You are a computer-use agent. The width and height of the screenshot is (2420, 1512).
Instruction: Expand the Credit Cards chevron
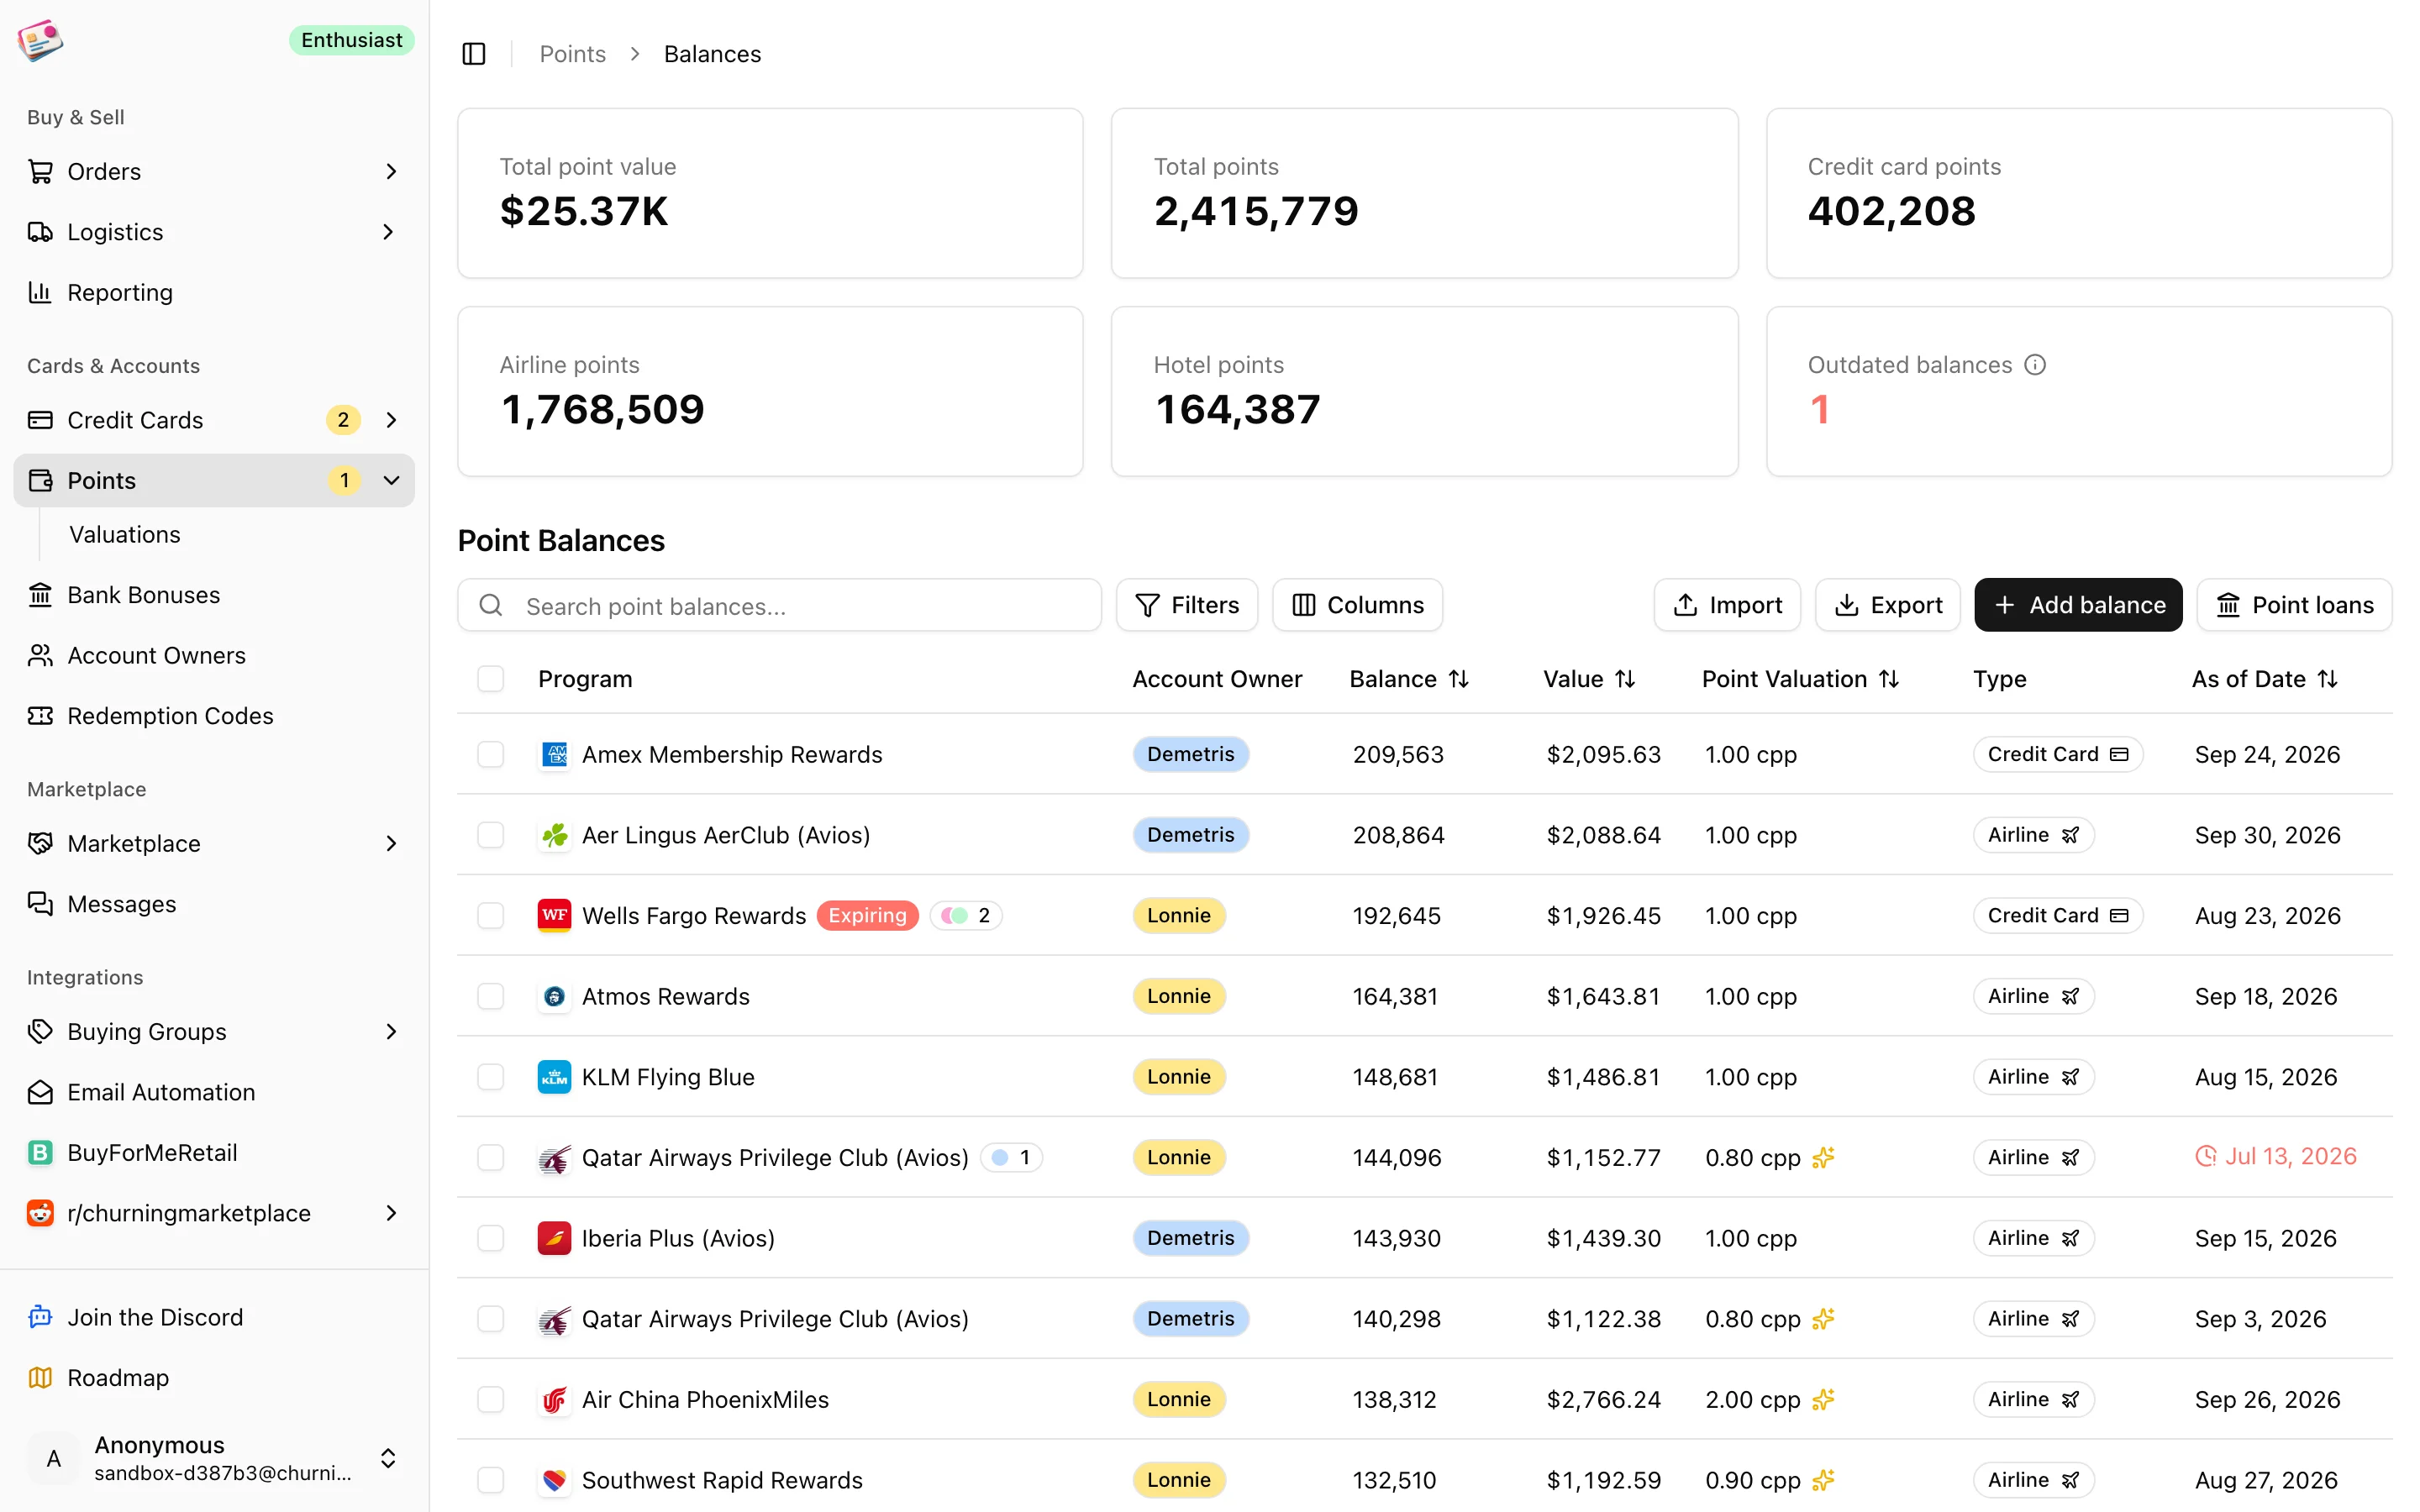click(x=391, y=420)
